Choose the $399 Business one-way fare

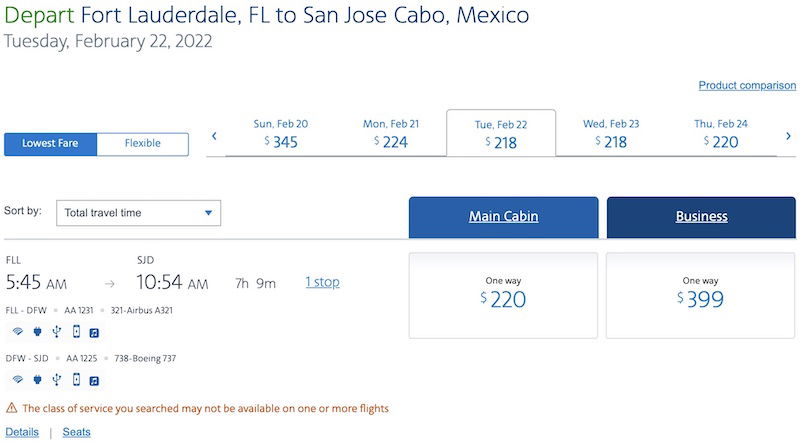coord(700,295)
